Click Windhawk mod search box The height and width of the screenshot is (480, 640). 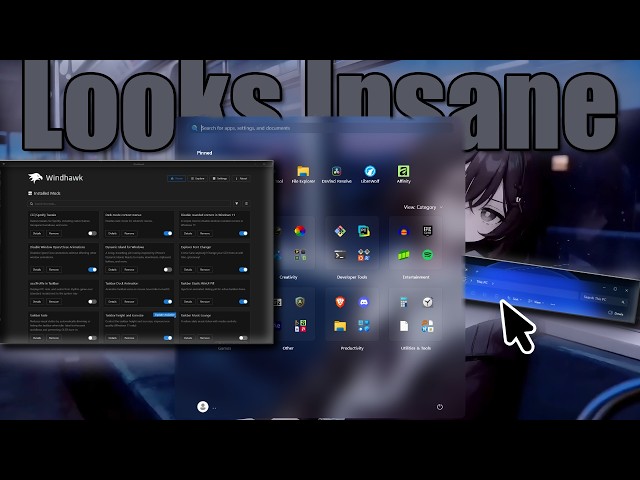click(129, 203)
